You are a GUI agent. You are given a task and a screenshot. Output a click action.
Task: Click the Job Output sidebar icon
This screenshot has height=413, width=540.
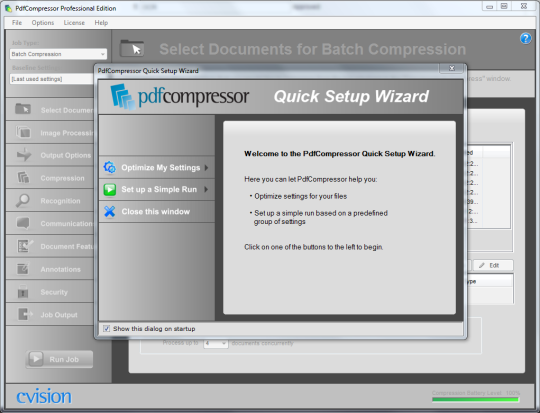point(24,314)
